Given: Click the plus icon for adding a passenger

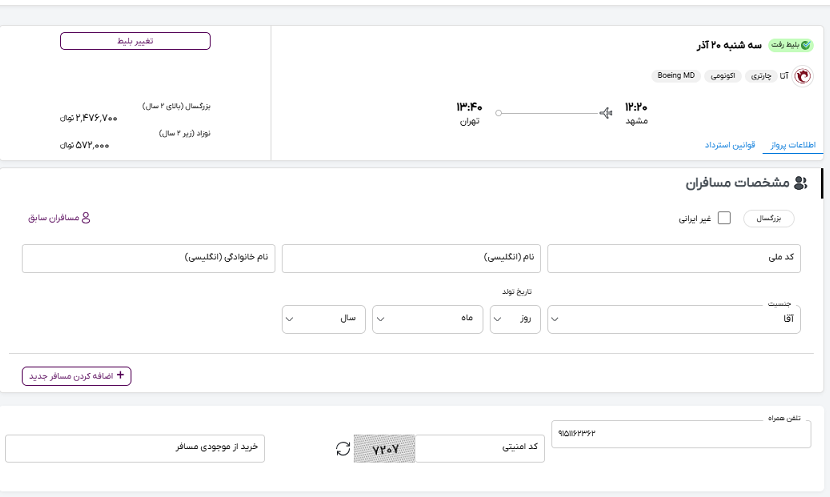Looking at the screenshot, I should (122, 376).
